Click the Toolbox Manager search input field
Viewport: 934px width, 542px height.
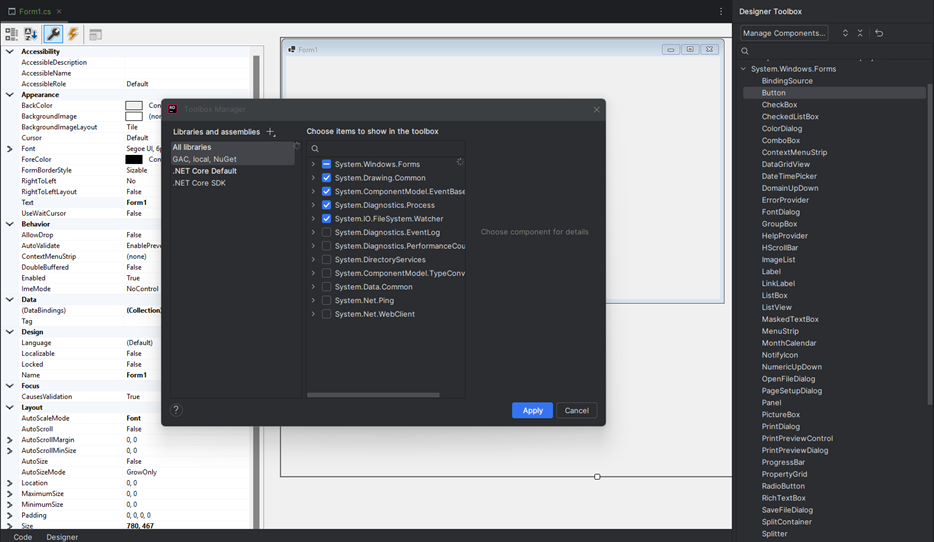pos(386,149)
